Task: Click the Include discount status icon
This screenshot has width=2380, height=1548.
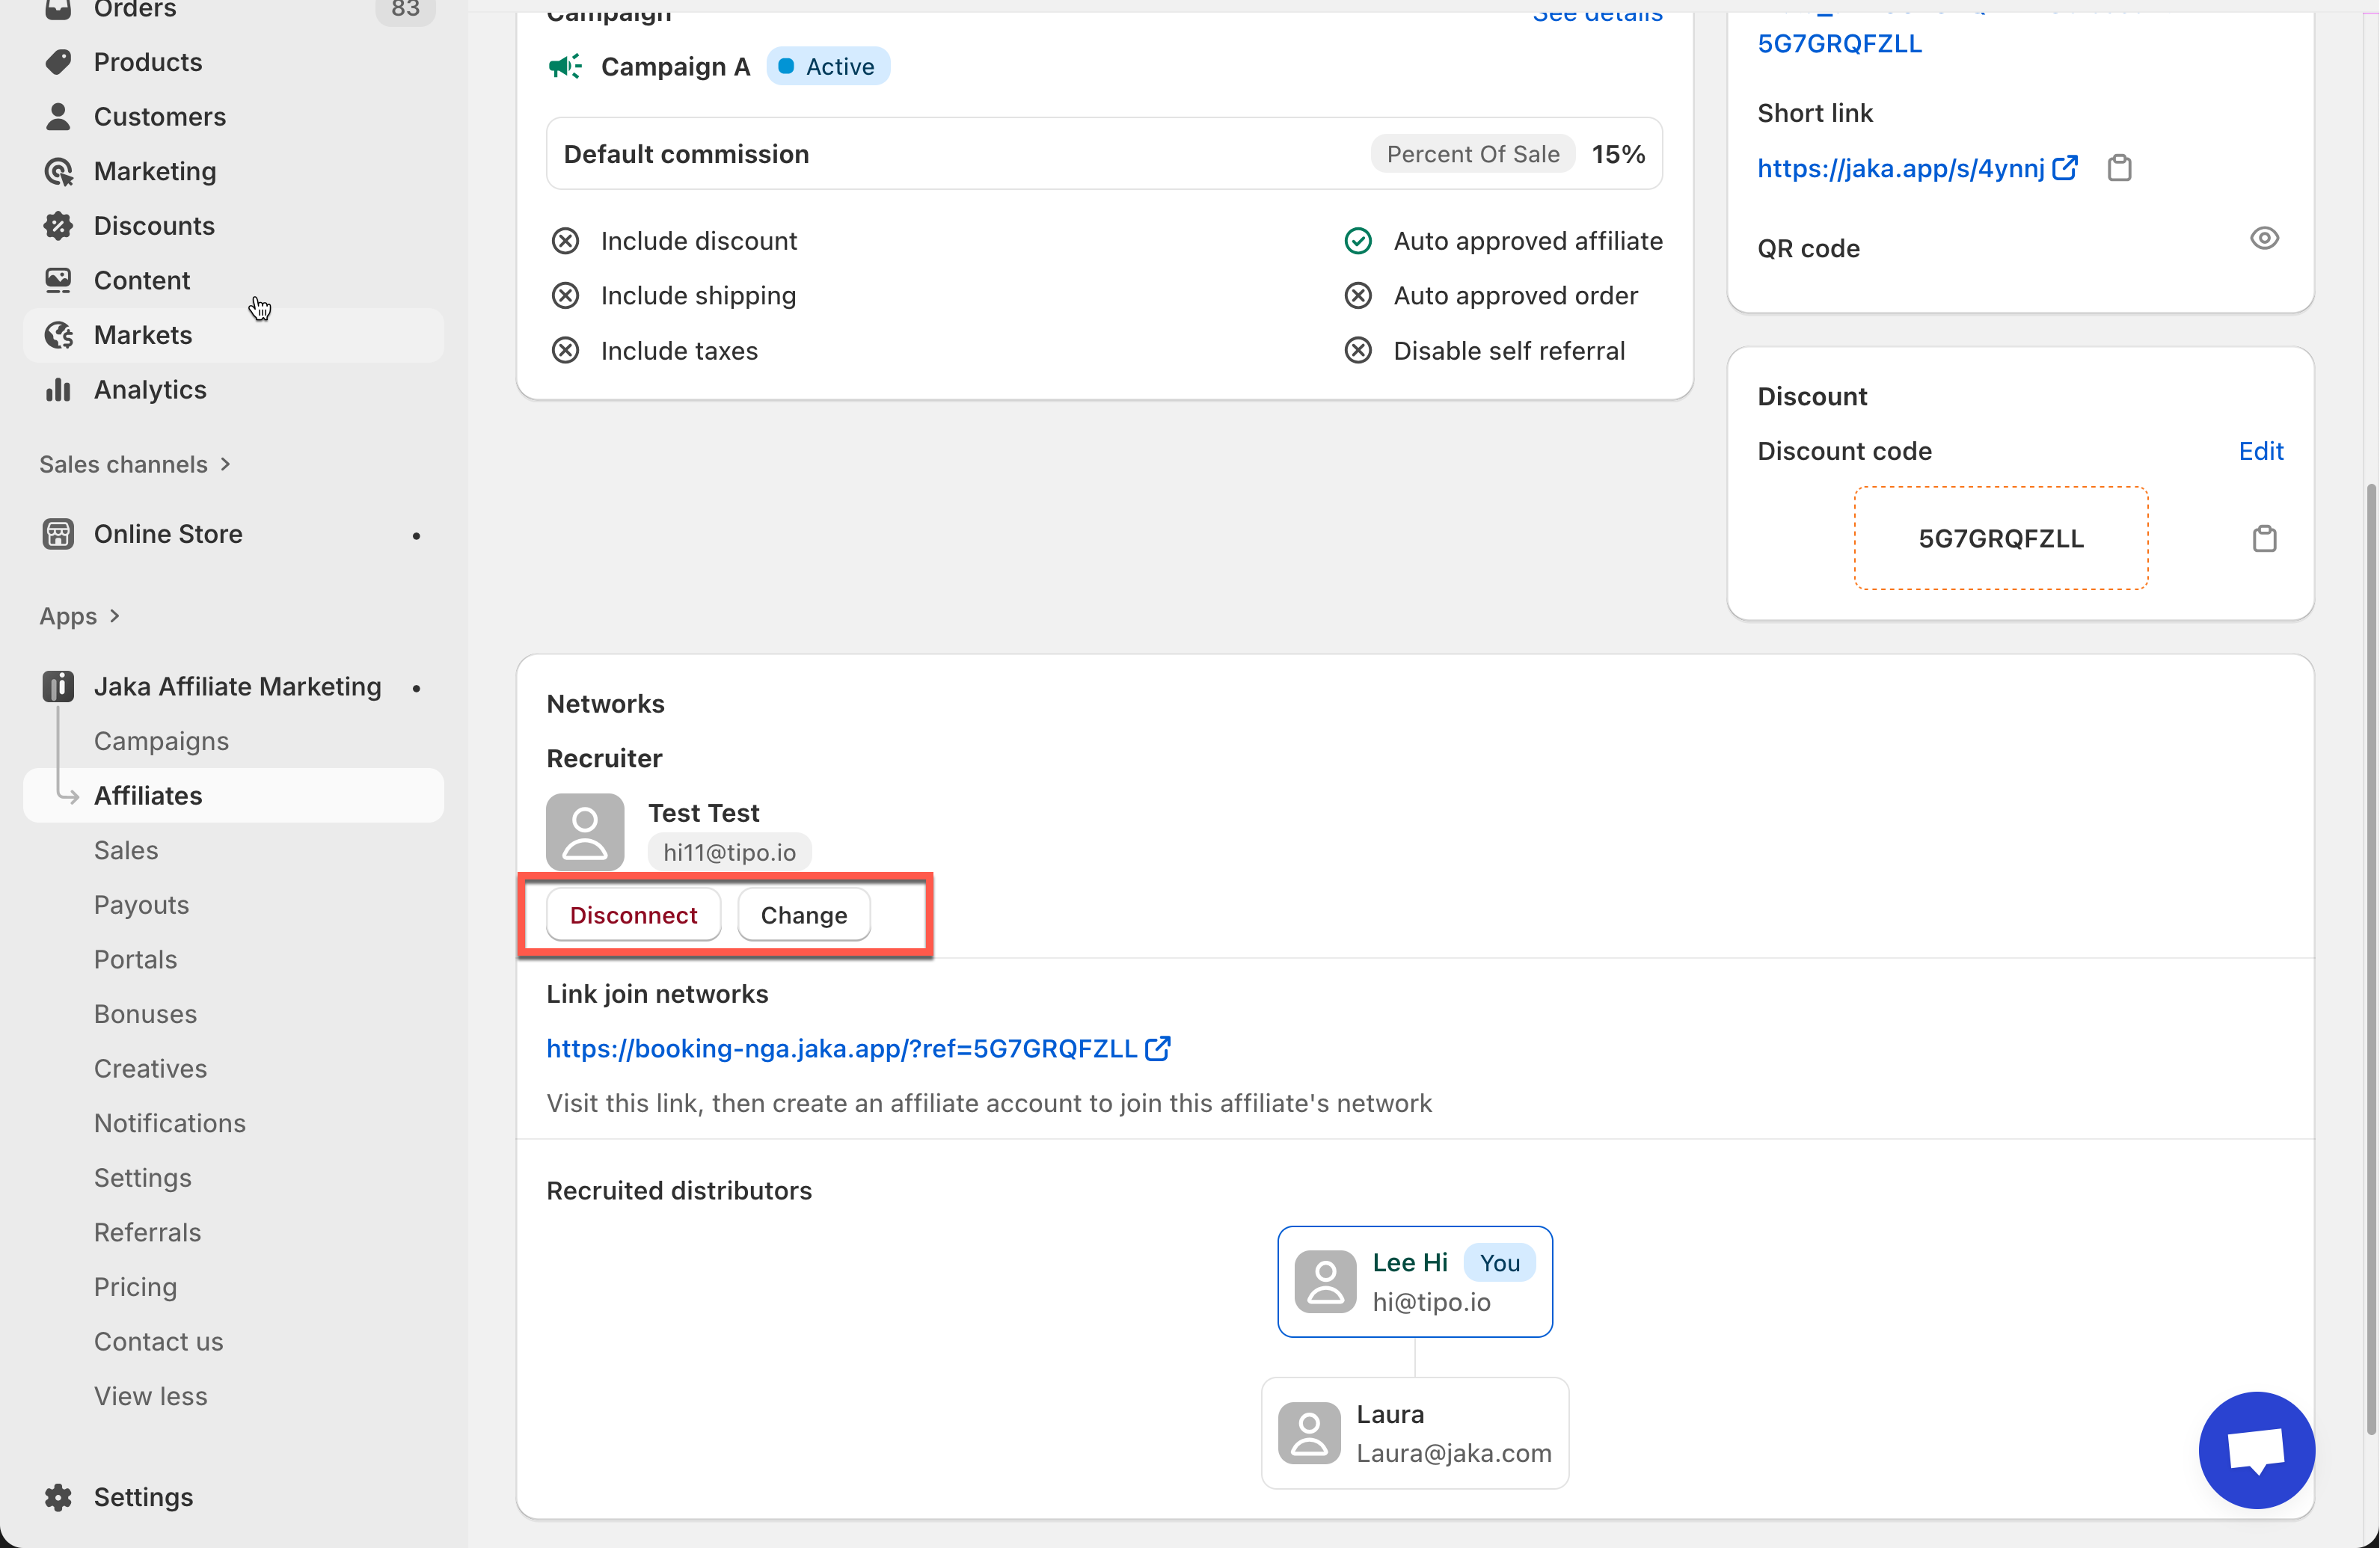Action: [565, 241]
